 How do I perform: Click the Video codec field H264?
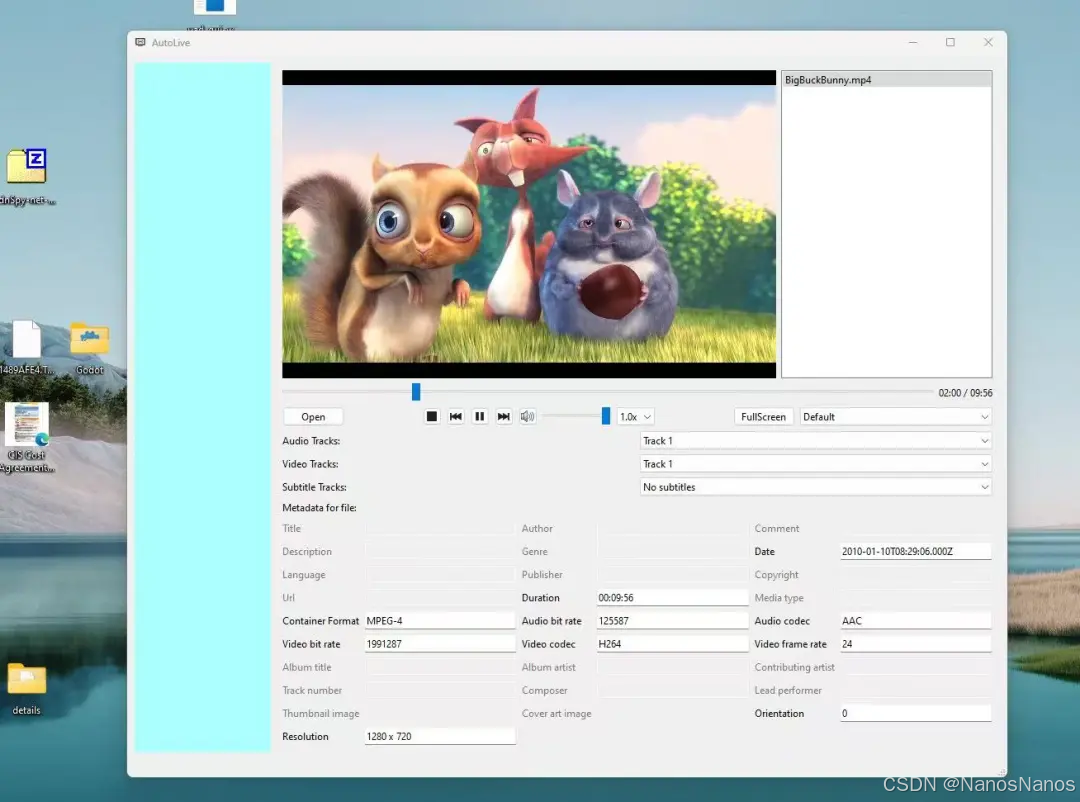[x=672, y=644]
